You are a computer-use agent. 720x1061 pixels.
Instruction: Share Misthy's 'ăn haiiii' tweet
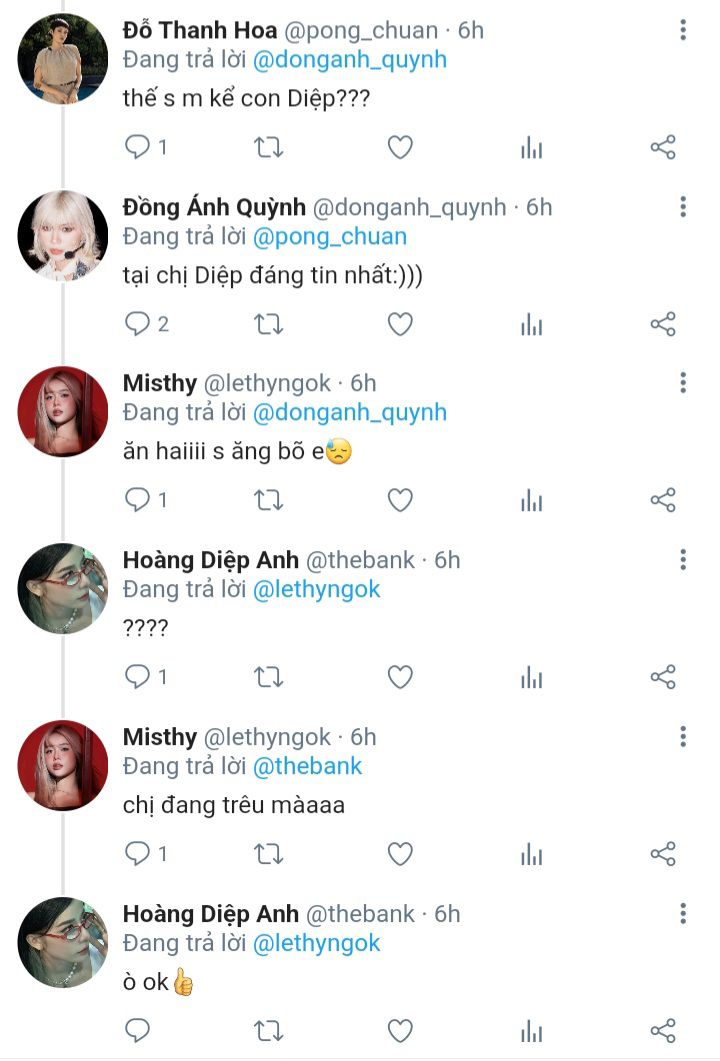pyautogui.click(x=663, y=500)
